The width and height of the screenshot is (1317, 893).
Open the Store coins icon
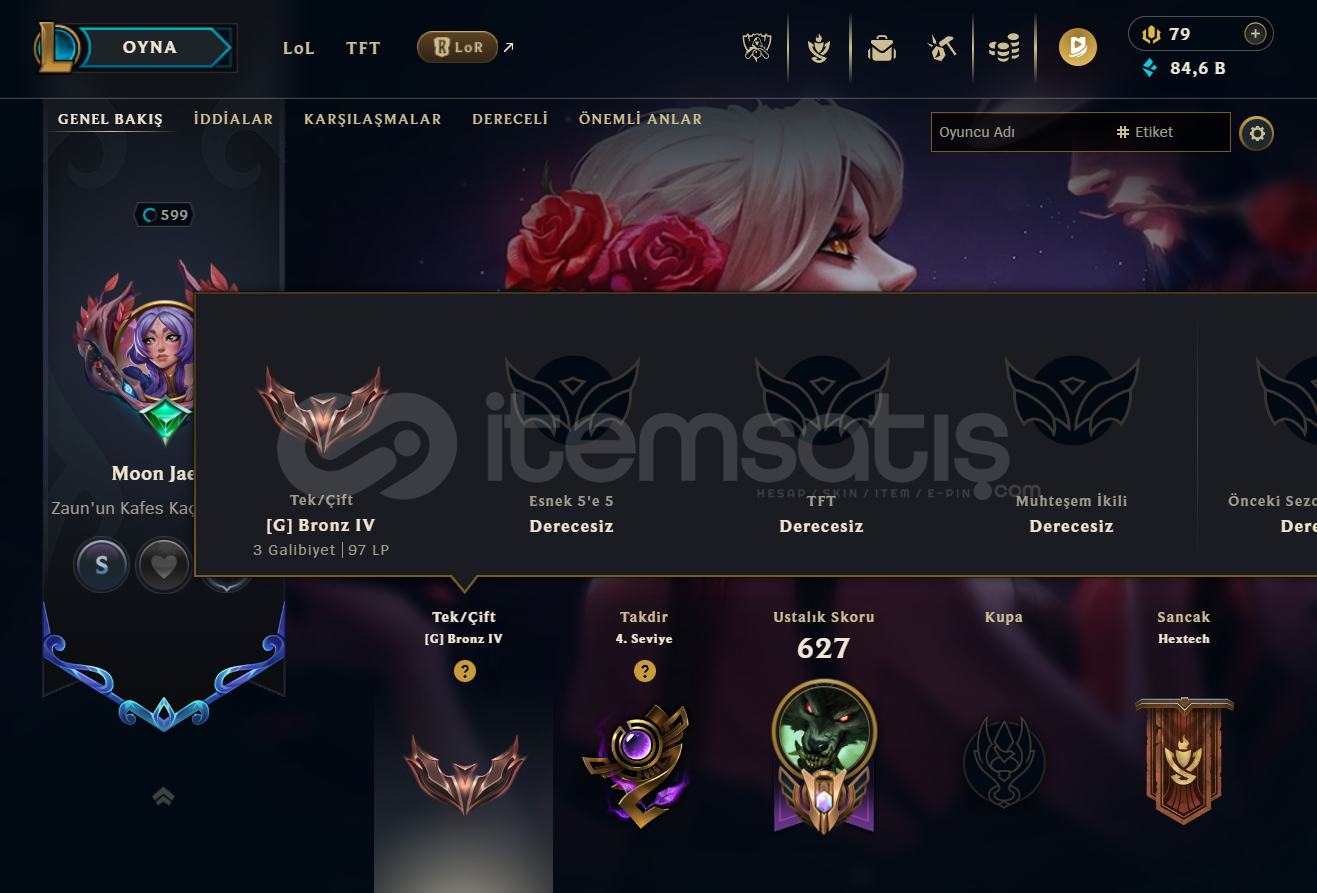(1004, 47)
